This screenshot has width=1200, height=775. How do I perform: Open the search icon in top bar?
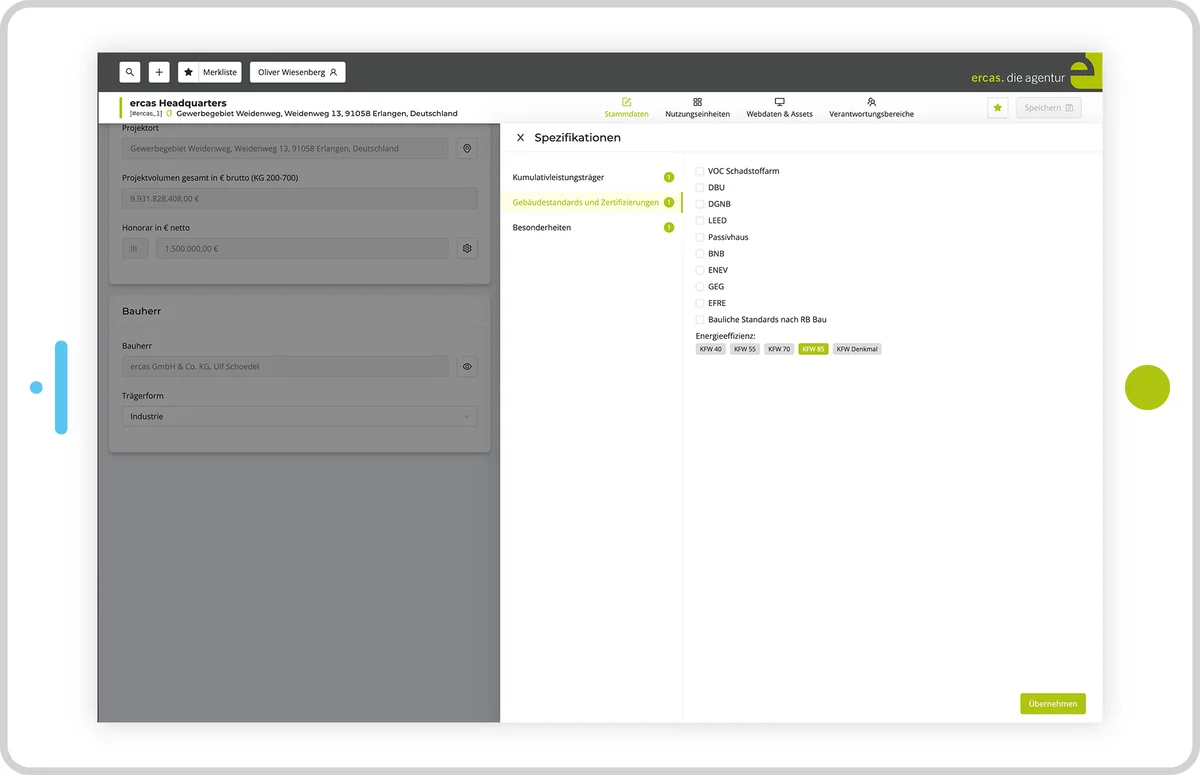(130, 71)
